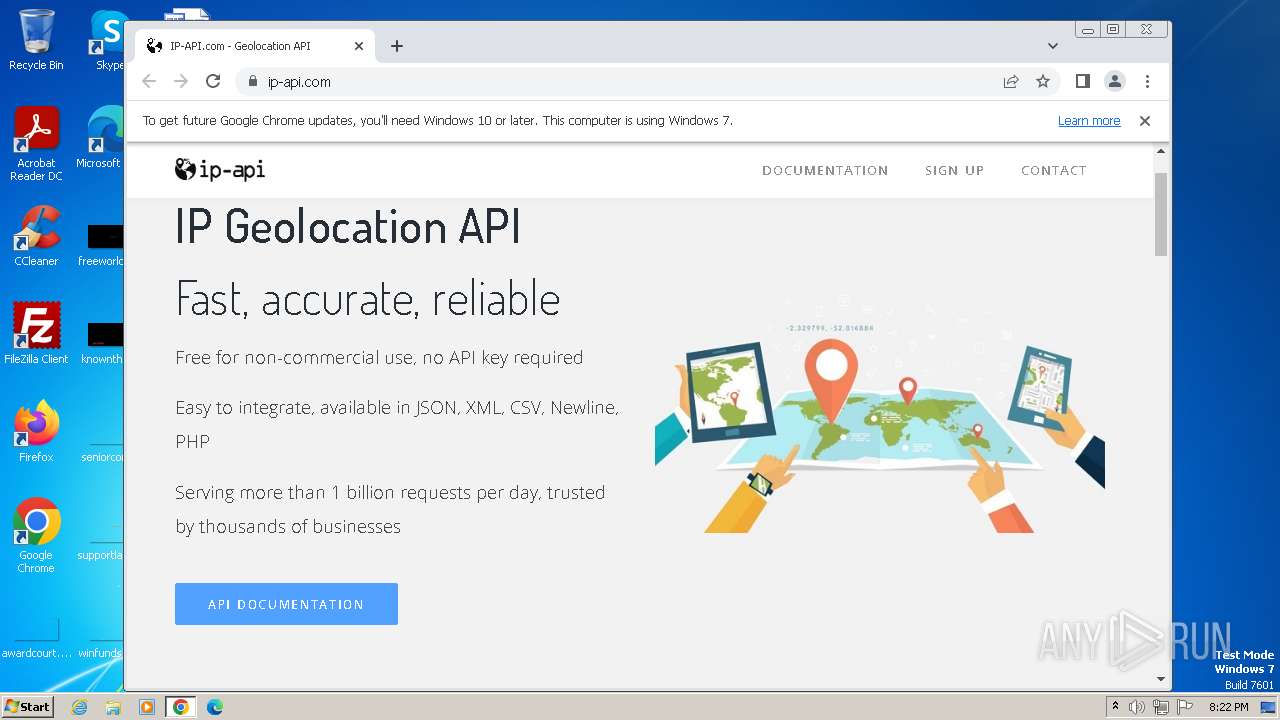Image resolution: width=1280 pixels, height=720 pixels.
Task: Click the scroll up arrow of the page
Action: 1161,152
